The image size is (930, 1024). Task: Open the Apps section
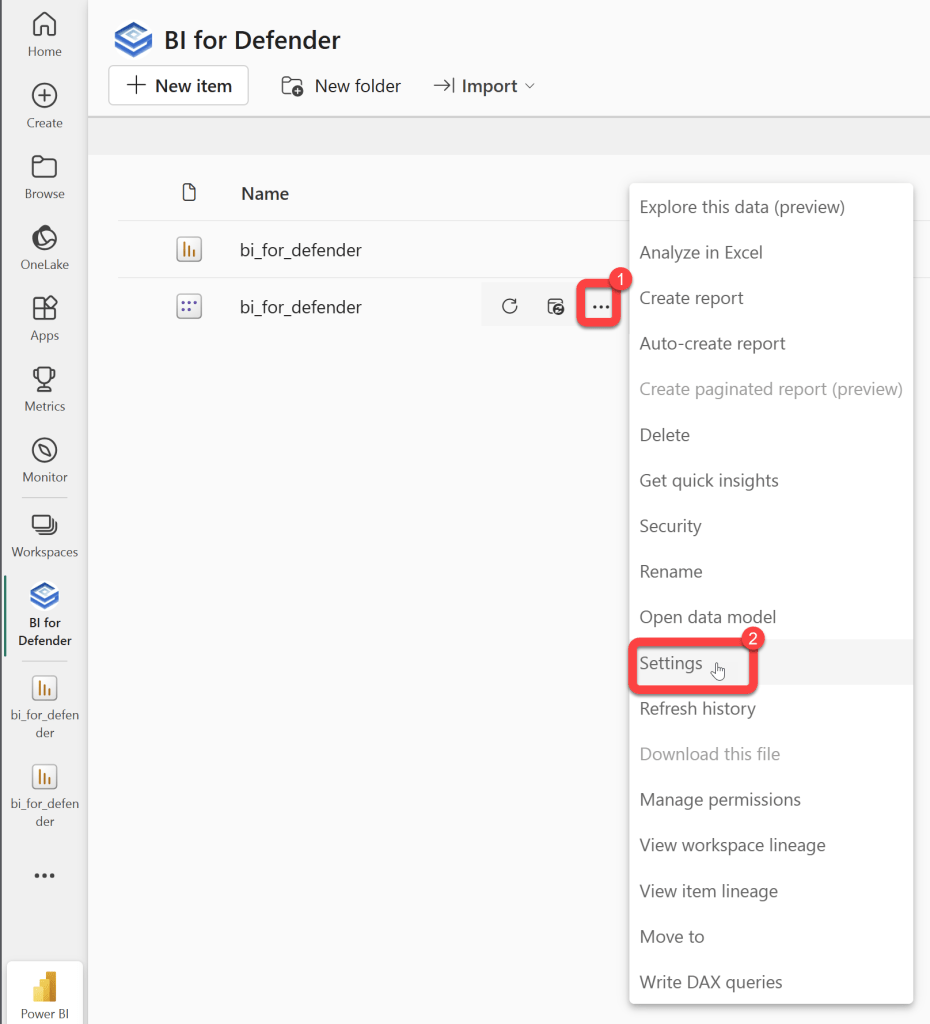pos(44,319)
